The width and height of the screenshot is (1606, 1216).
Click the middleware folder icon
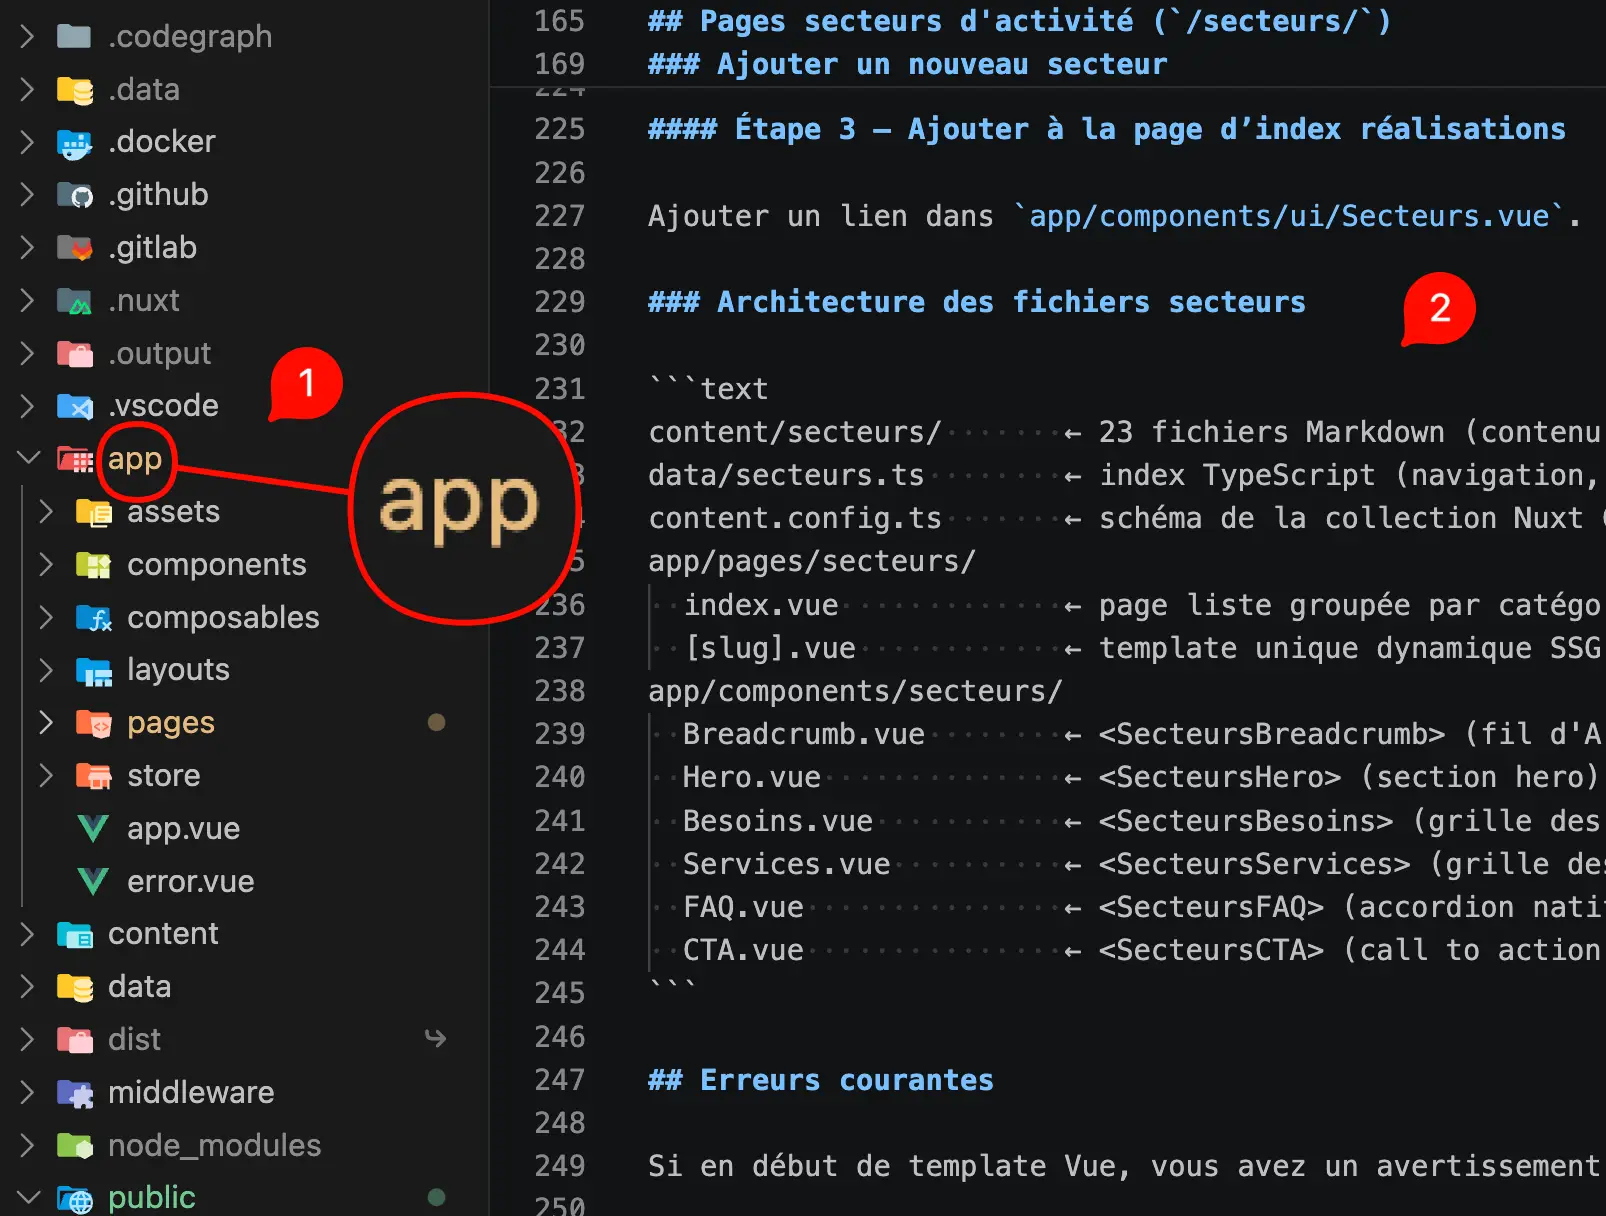75,1093
